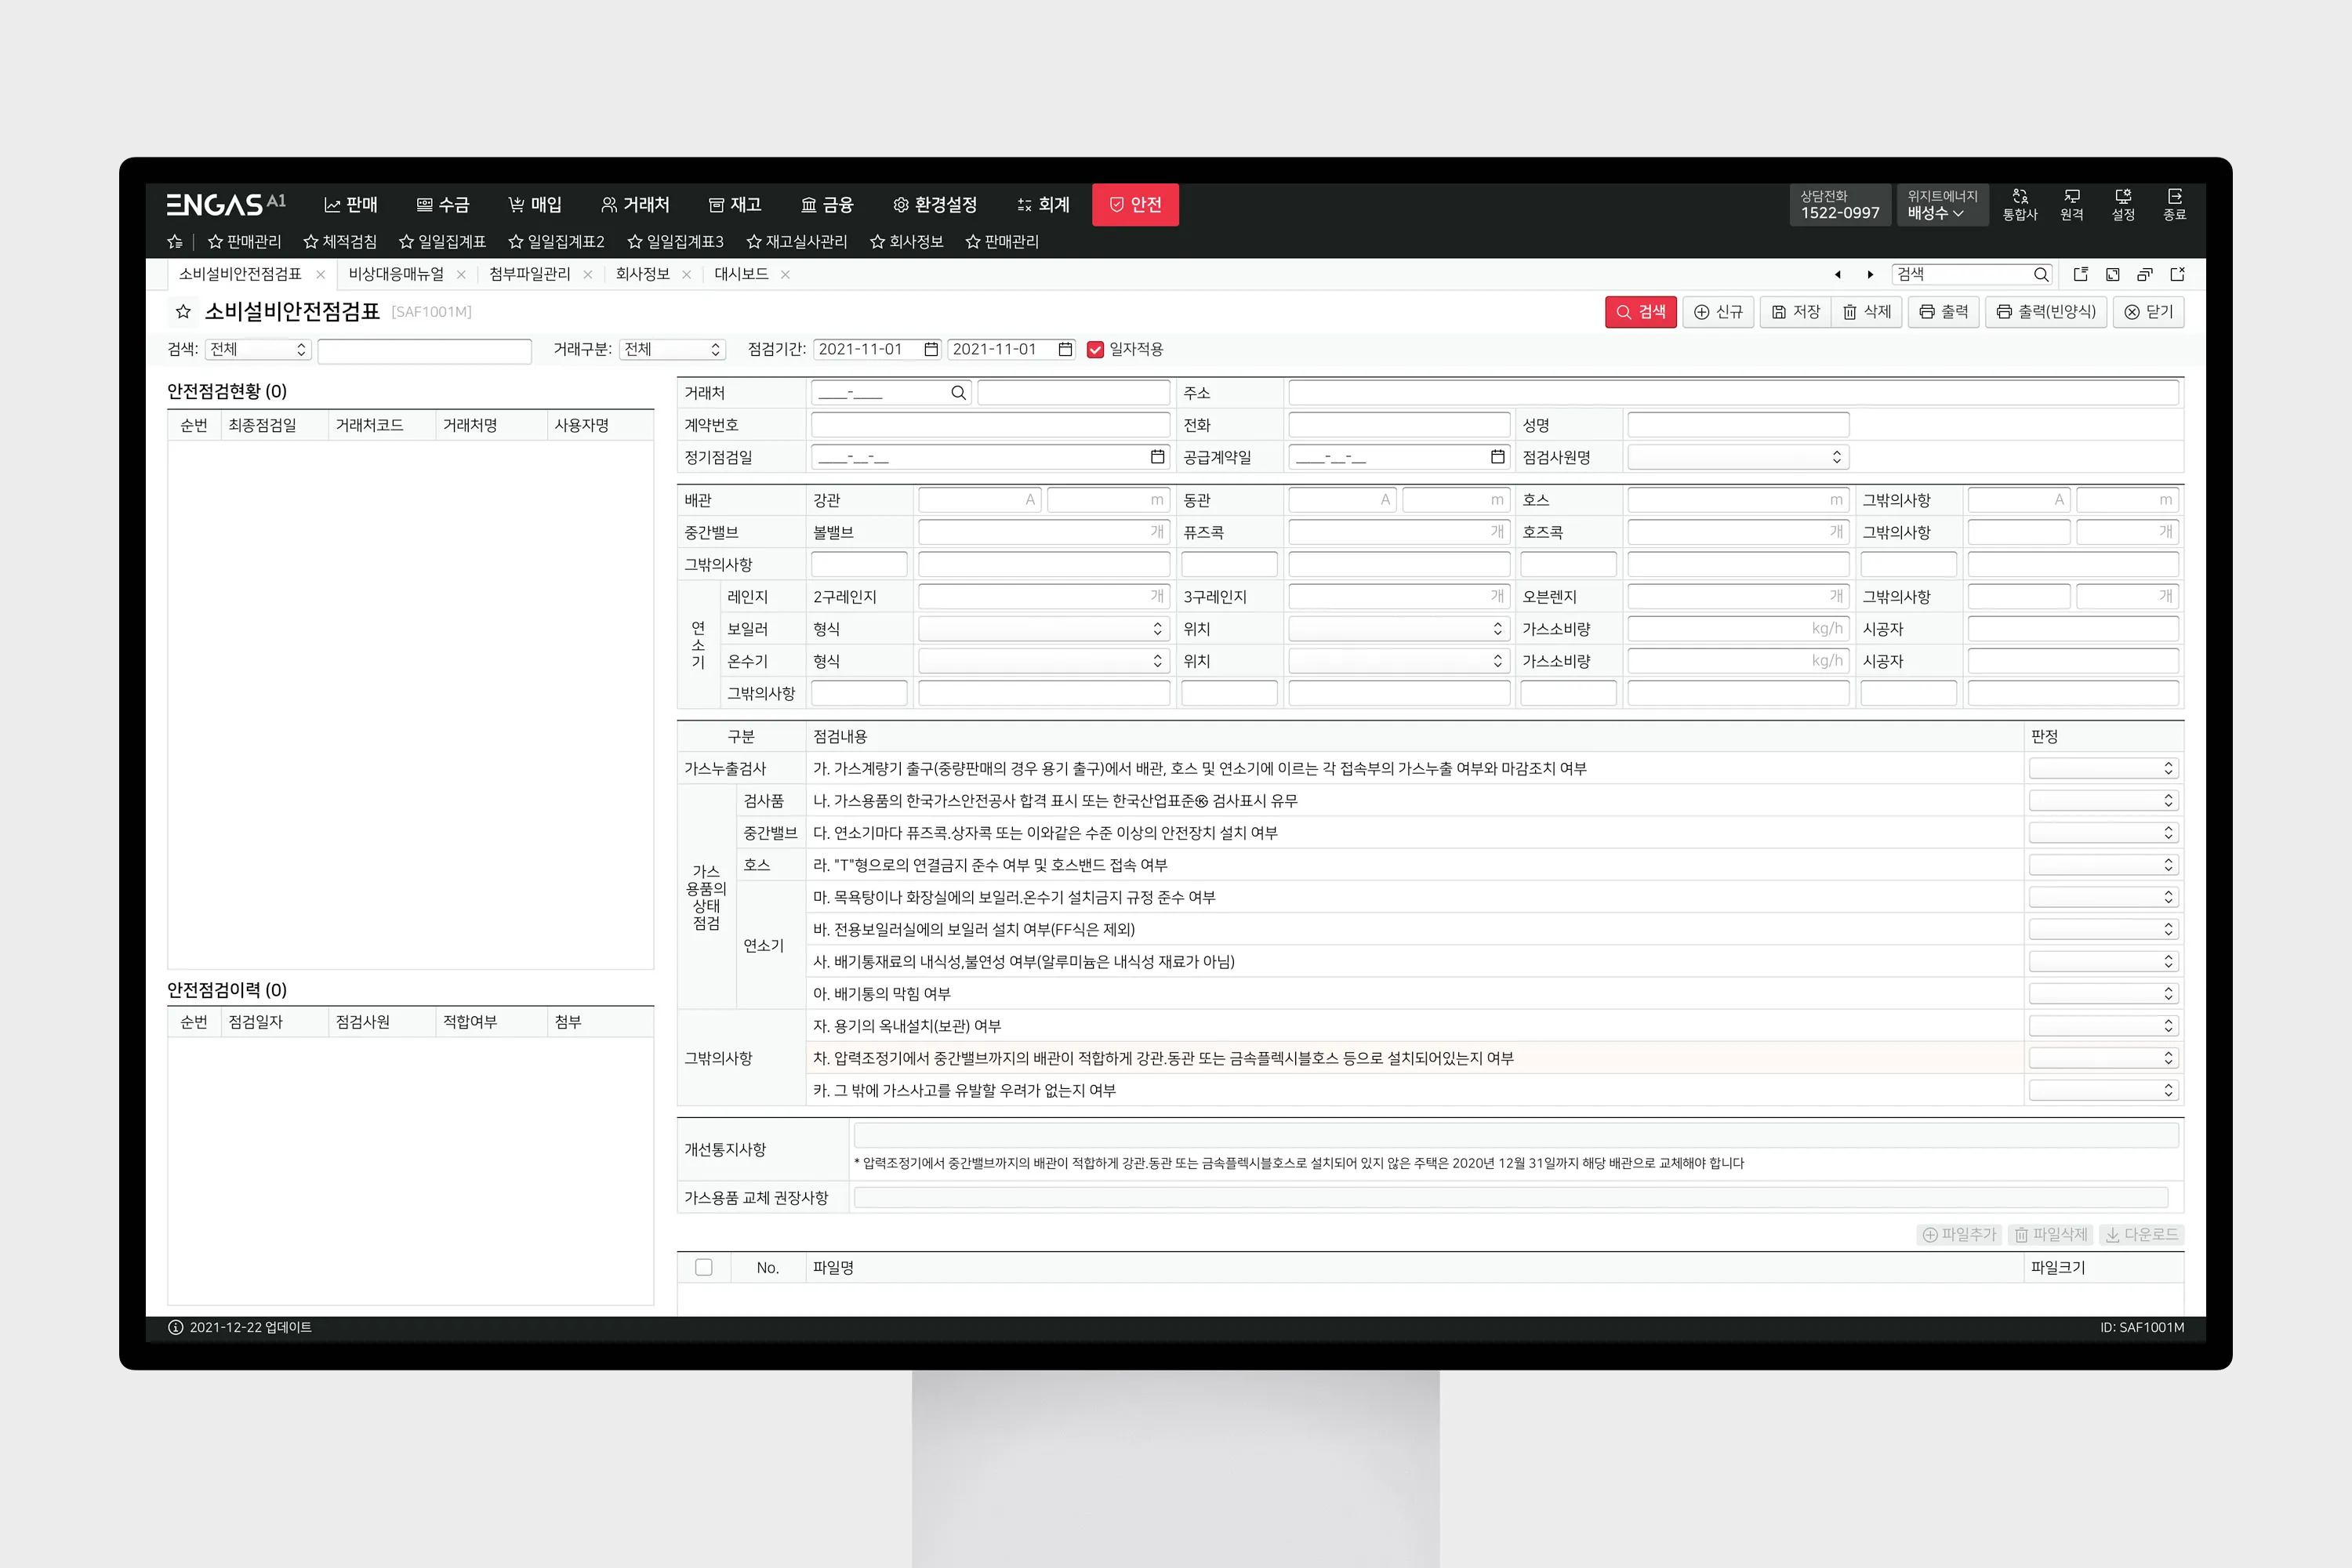Click the search magnifier in top 검색 box

pyautogui.click(x=2040, y=274)
